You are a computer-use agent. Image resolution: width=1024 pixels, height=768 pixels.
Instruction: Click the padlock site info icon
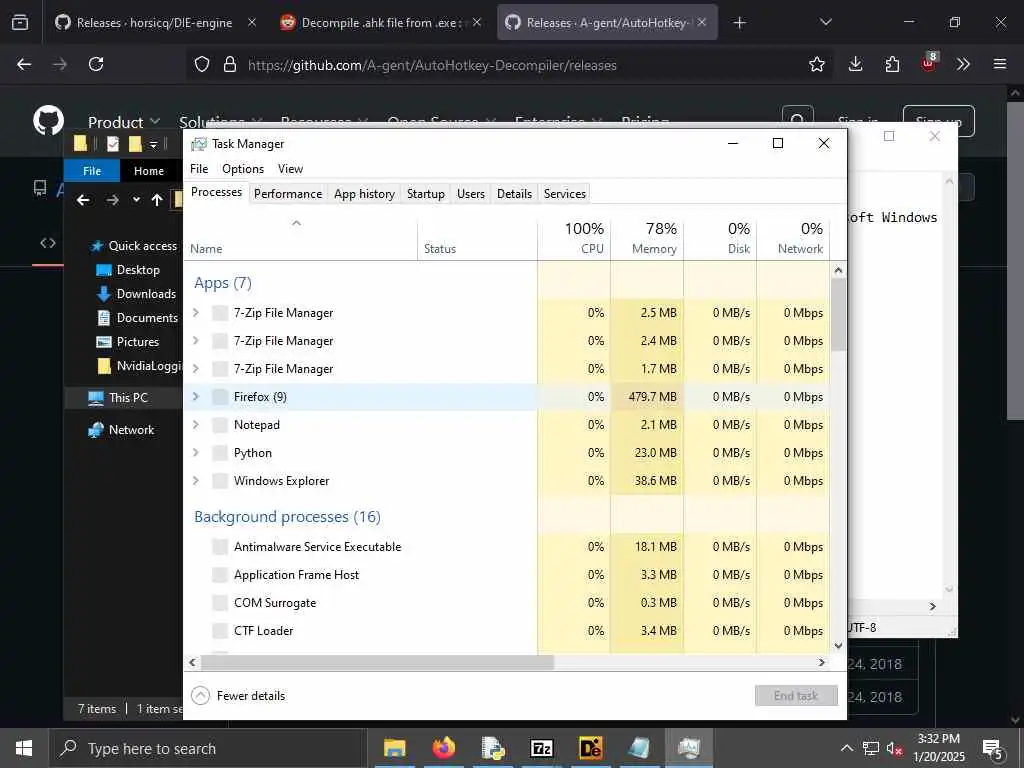pyautogui.click(x=229, y=64)
